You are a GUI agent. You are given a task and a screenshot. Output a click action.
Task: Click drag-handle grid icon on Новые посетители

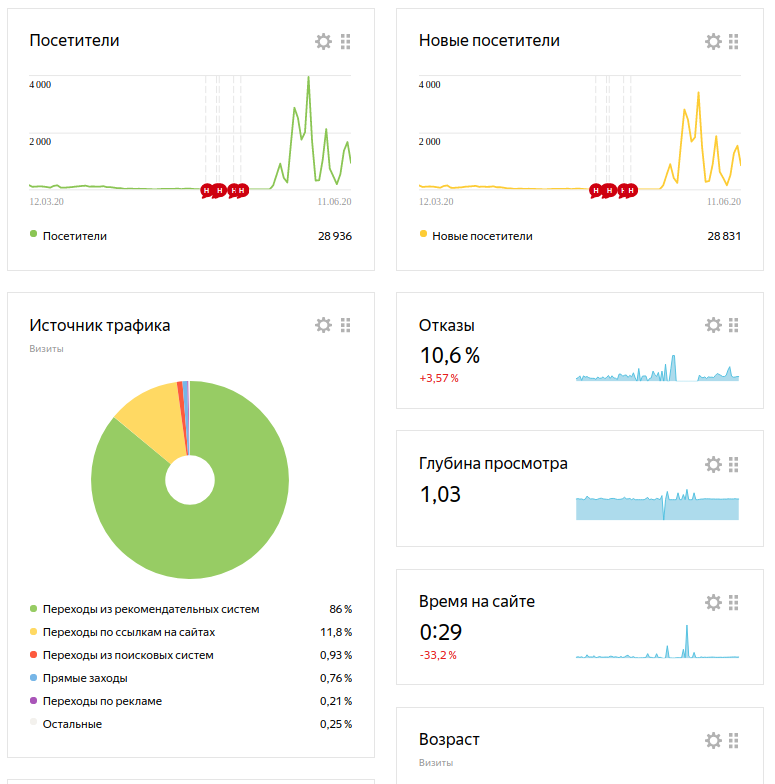pyautogui.click(x=735, y=41)
